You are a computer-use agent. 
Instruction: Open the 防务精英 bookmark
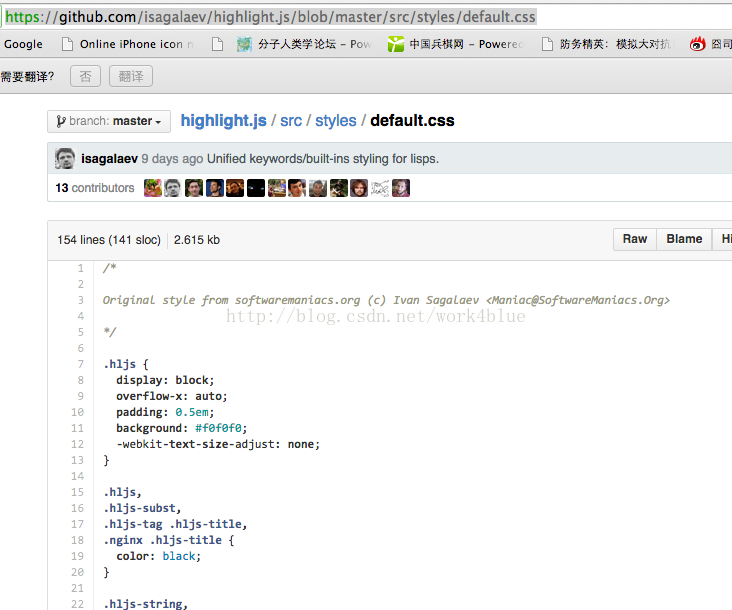(607, 44)
